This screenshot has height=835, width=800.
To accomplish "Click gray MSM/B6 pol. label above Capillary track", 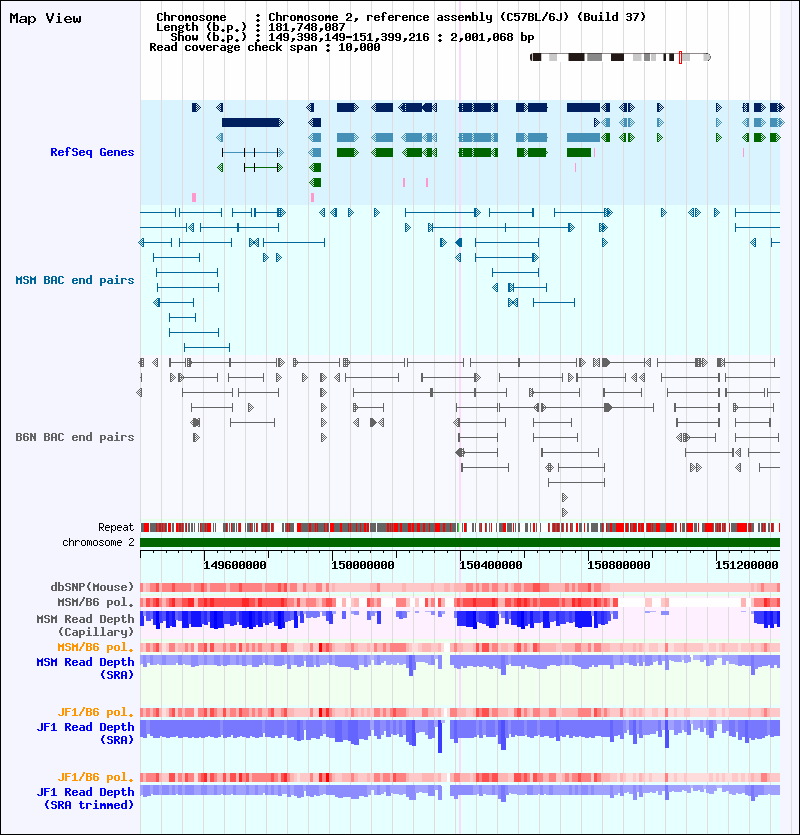I will 96,602.
